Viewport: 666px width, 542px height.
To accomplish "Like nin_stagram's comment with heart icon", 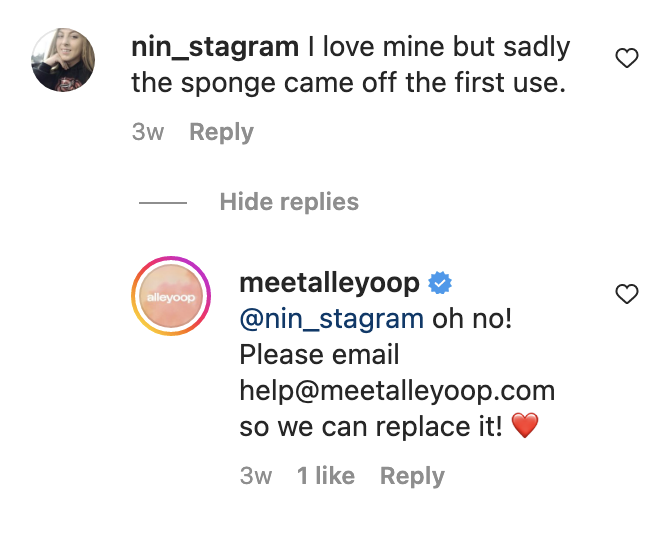I will 627,58.
